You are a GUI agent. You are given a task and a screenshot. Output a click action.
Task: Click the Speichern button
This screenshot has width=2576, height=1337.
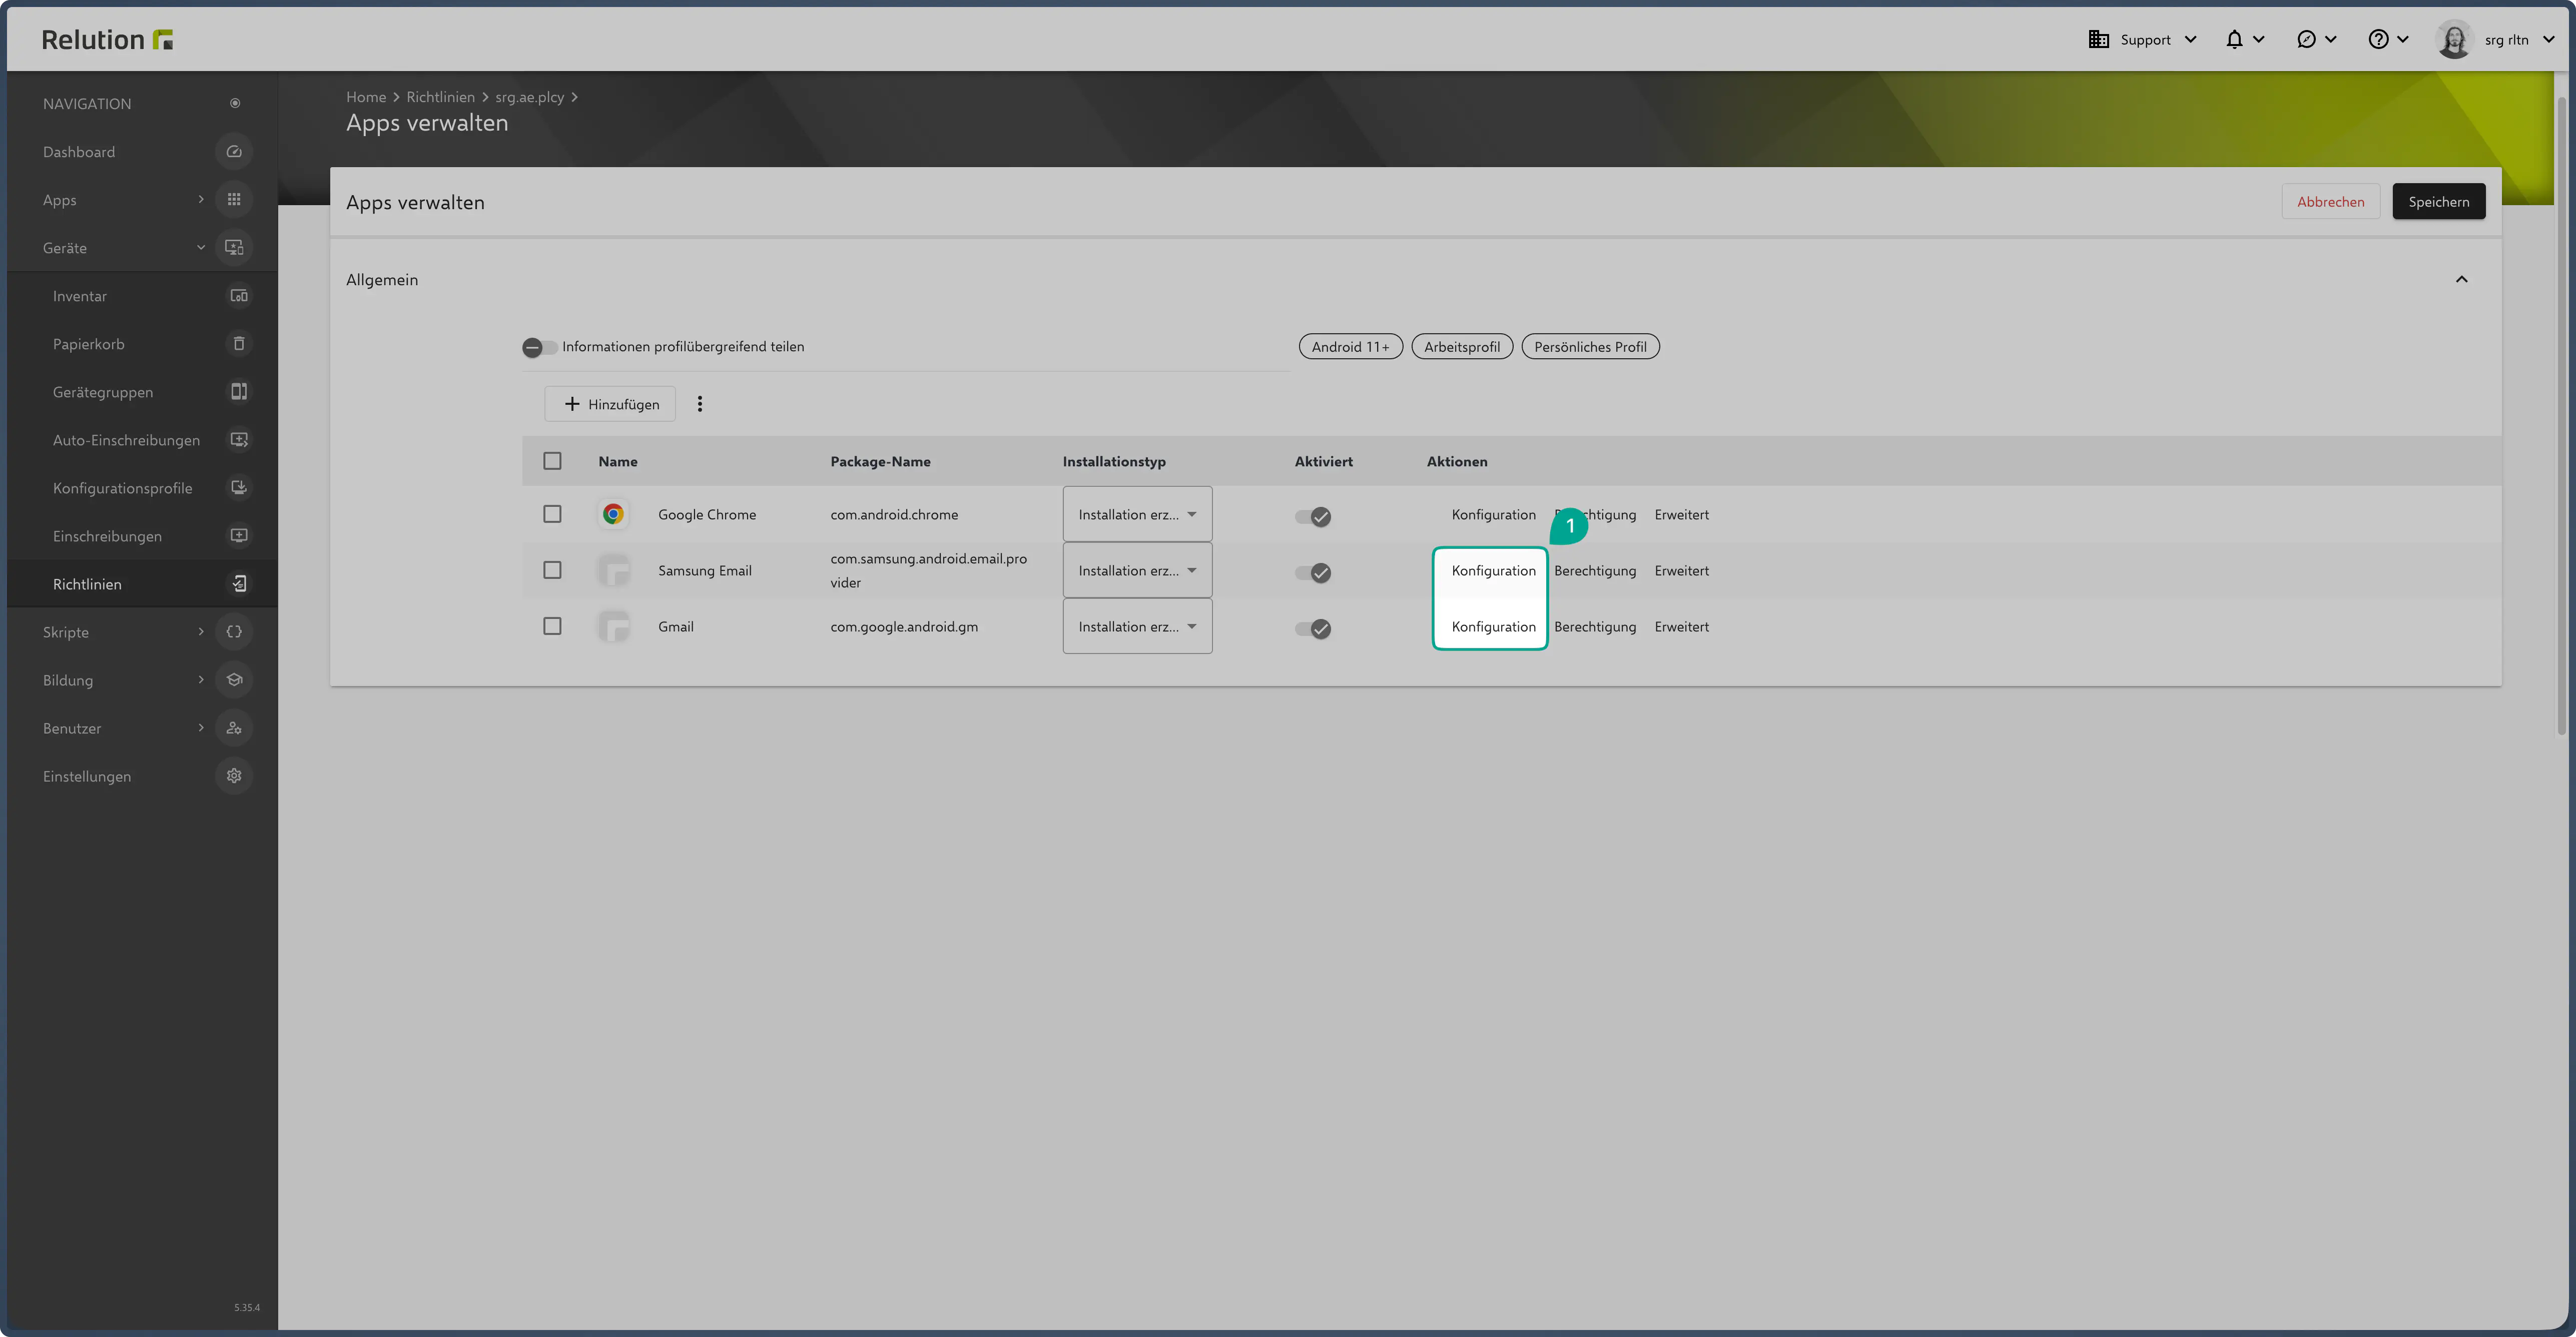(x=2438, y=202)
